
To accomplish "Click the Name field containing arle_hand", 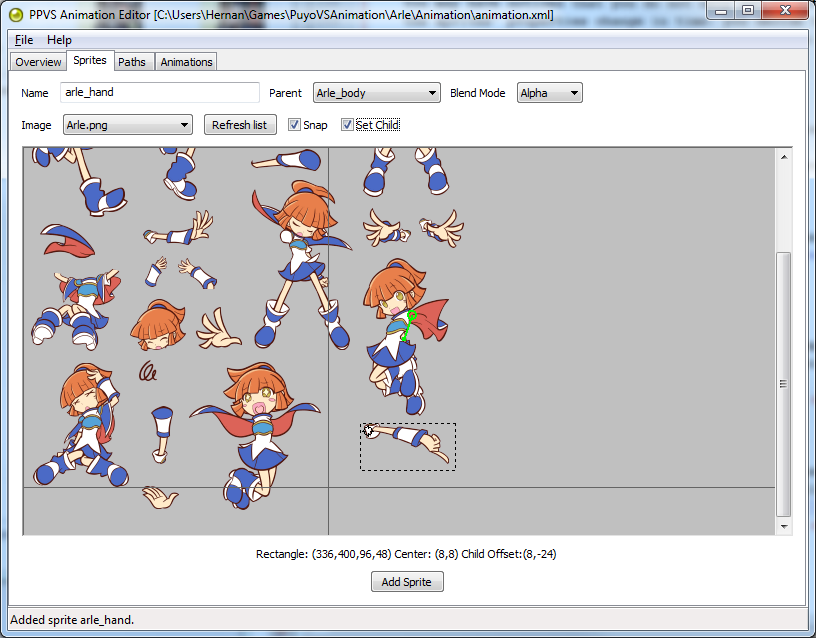I will (160, 93).
